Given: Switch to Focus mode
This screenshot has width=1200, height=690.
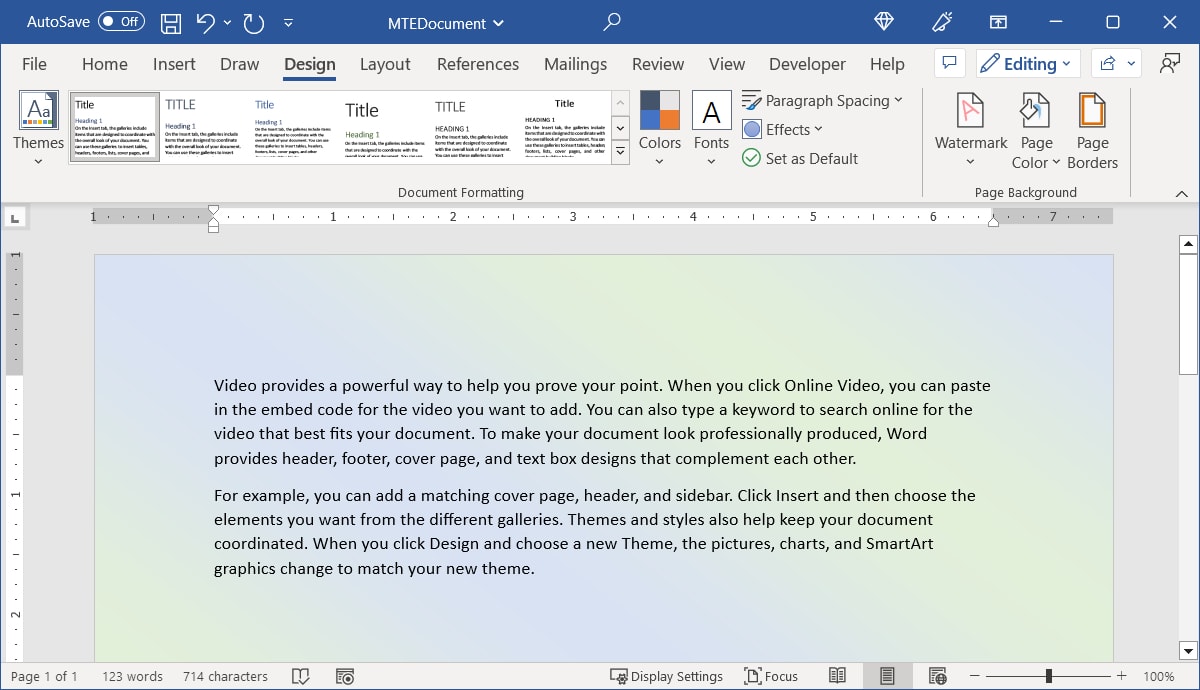Looking at the screenshot, I should pyautogui.click(x=771, y=676).
